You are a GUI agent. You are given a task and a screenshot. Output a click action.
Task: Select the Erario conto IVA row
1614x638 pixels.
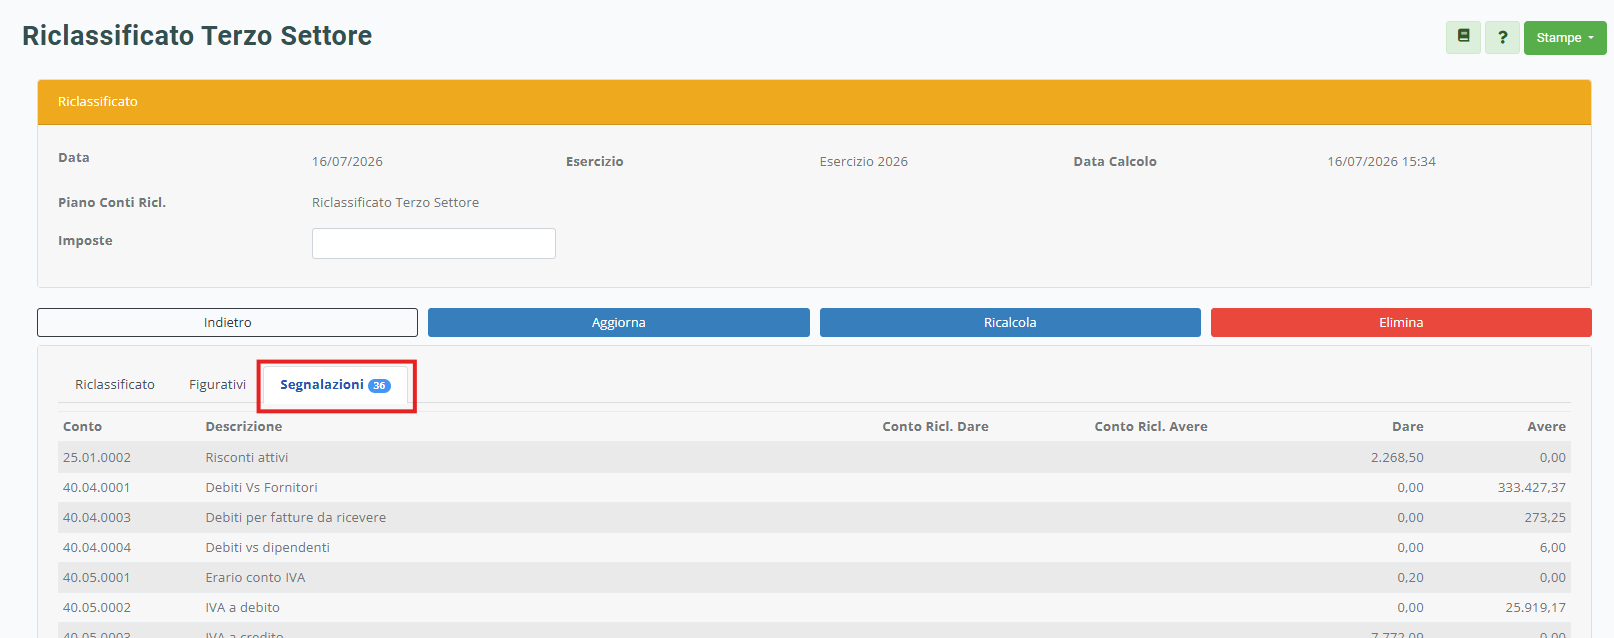point(814,577)
